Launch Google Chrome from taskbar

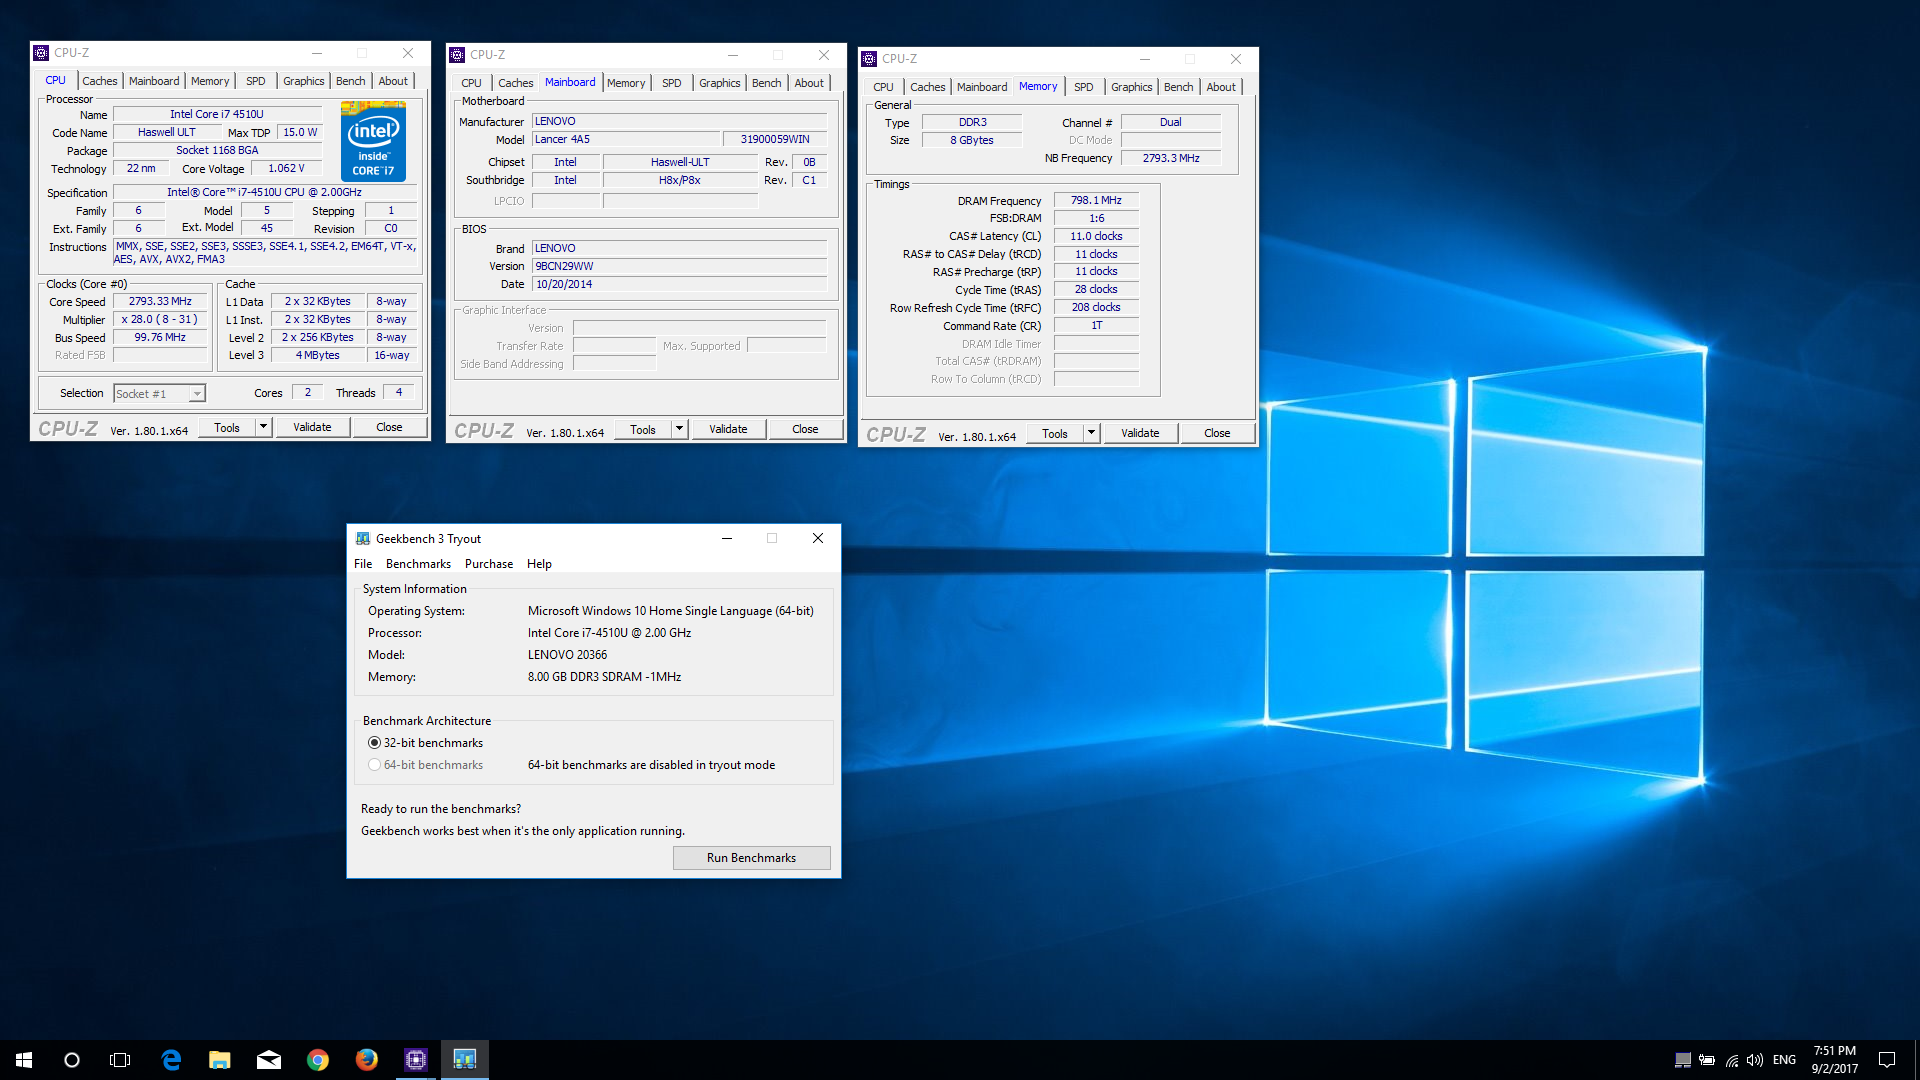[318, 1060]
